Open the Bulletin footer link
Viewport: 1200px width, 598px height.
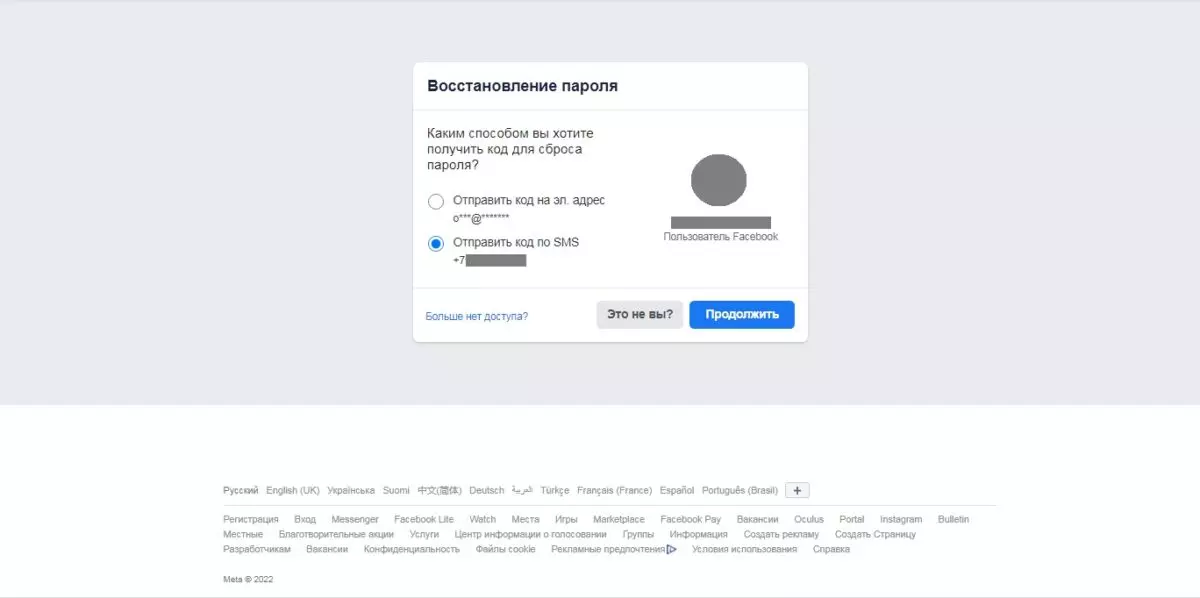coord(954,519)
